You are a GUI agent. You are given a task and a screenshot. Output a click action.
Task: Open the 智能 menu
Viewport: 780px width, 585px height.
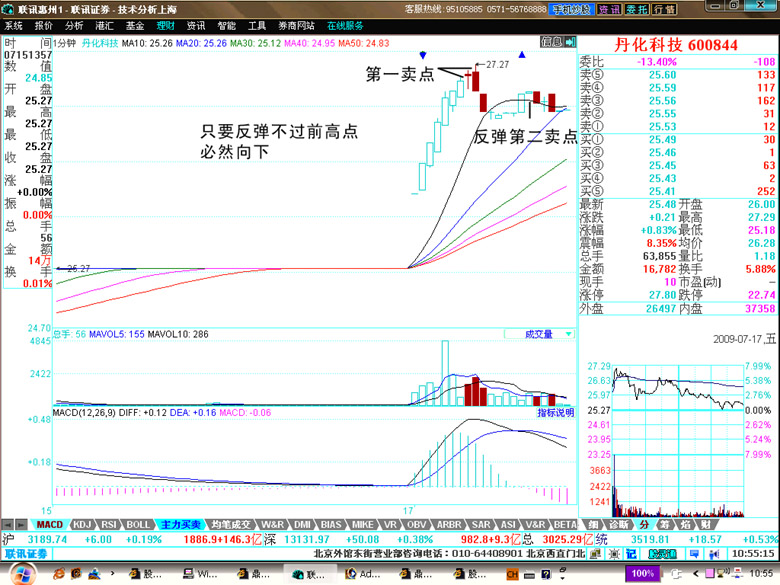pos(226,26)
